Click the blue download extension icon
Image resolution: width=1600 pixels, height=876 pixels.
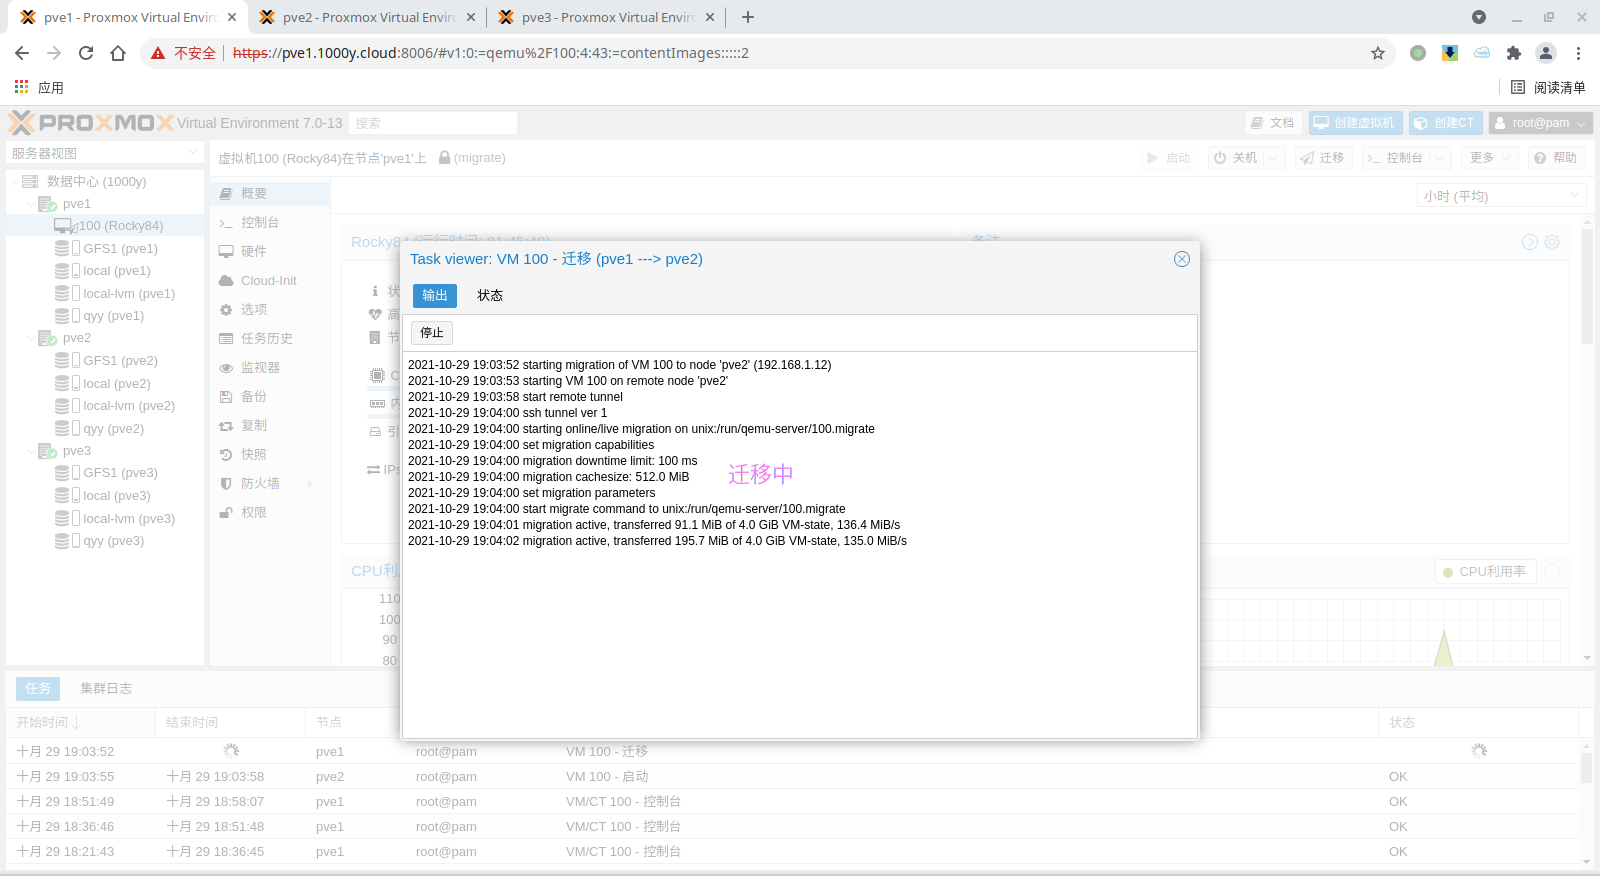(1450, 53)
